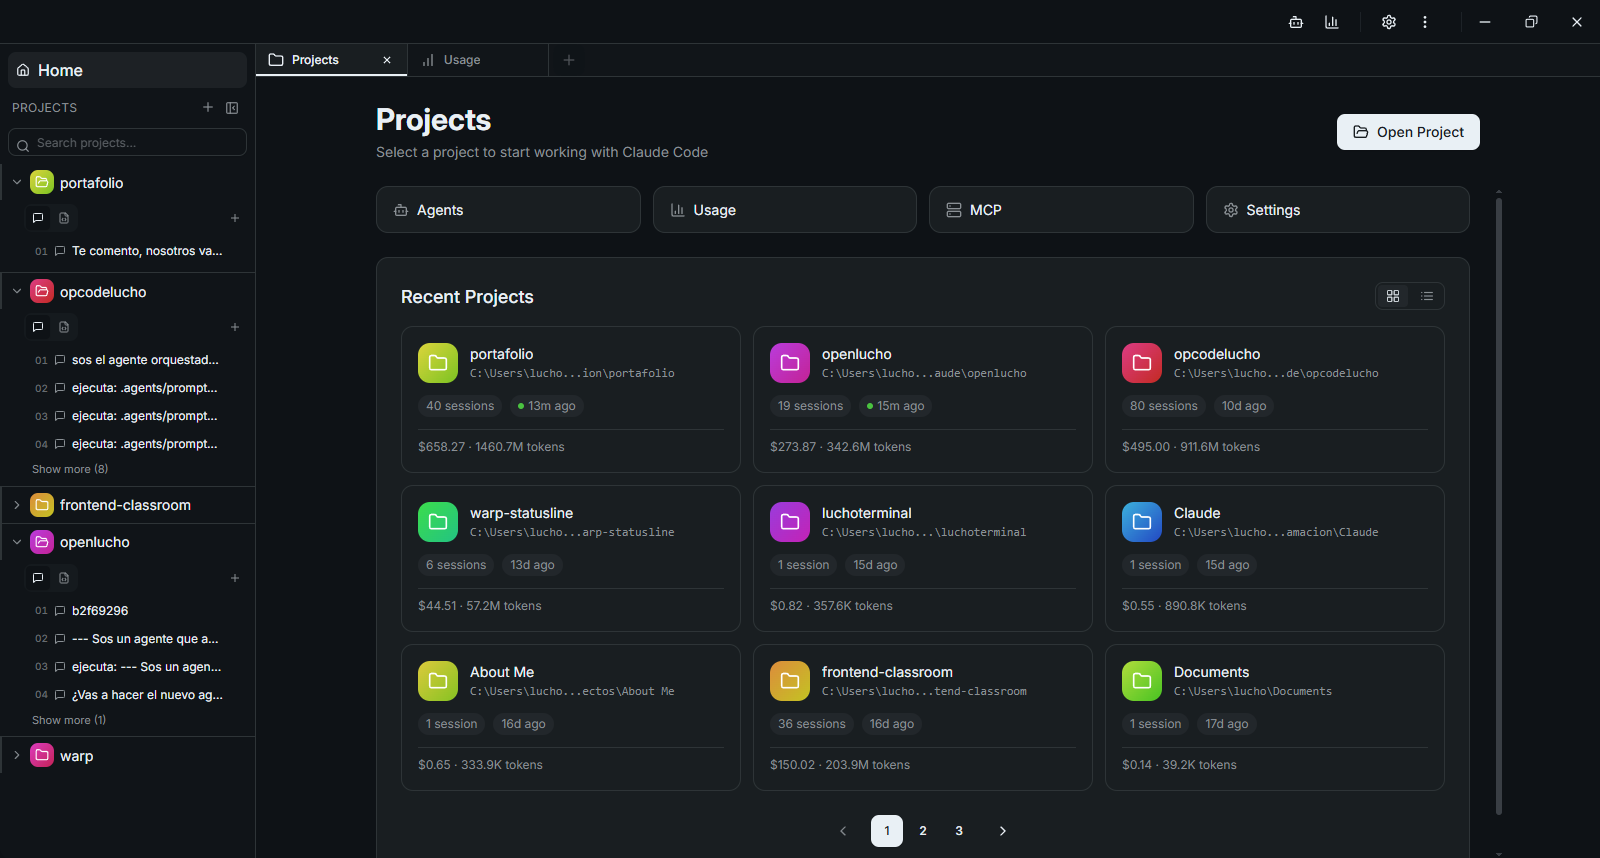Expand the frontend-classroom project tree

[x=17, y=505]
